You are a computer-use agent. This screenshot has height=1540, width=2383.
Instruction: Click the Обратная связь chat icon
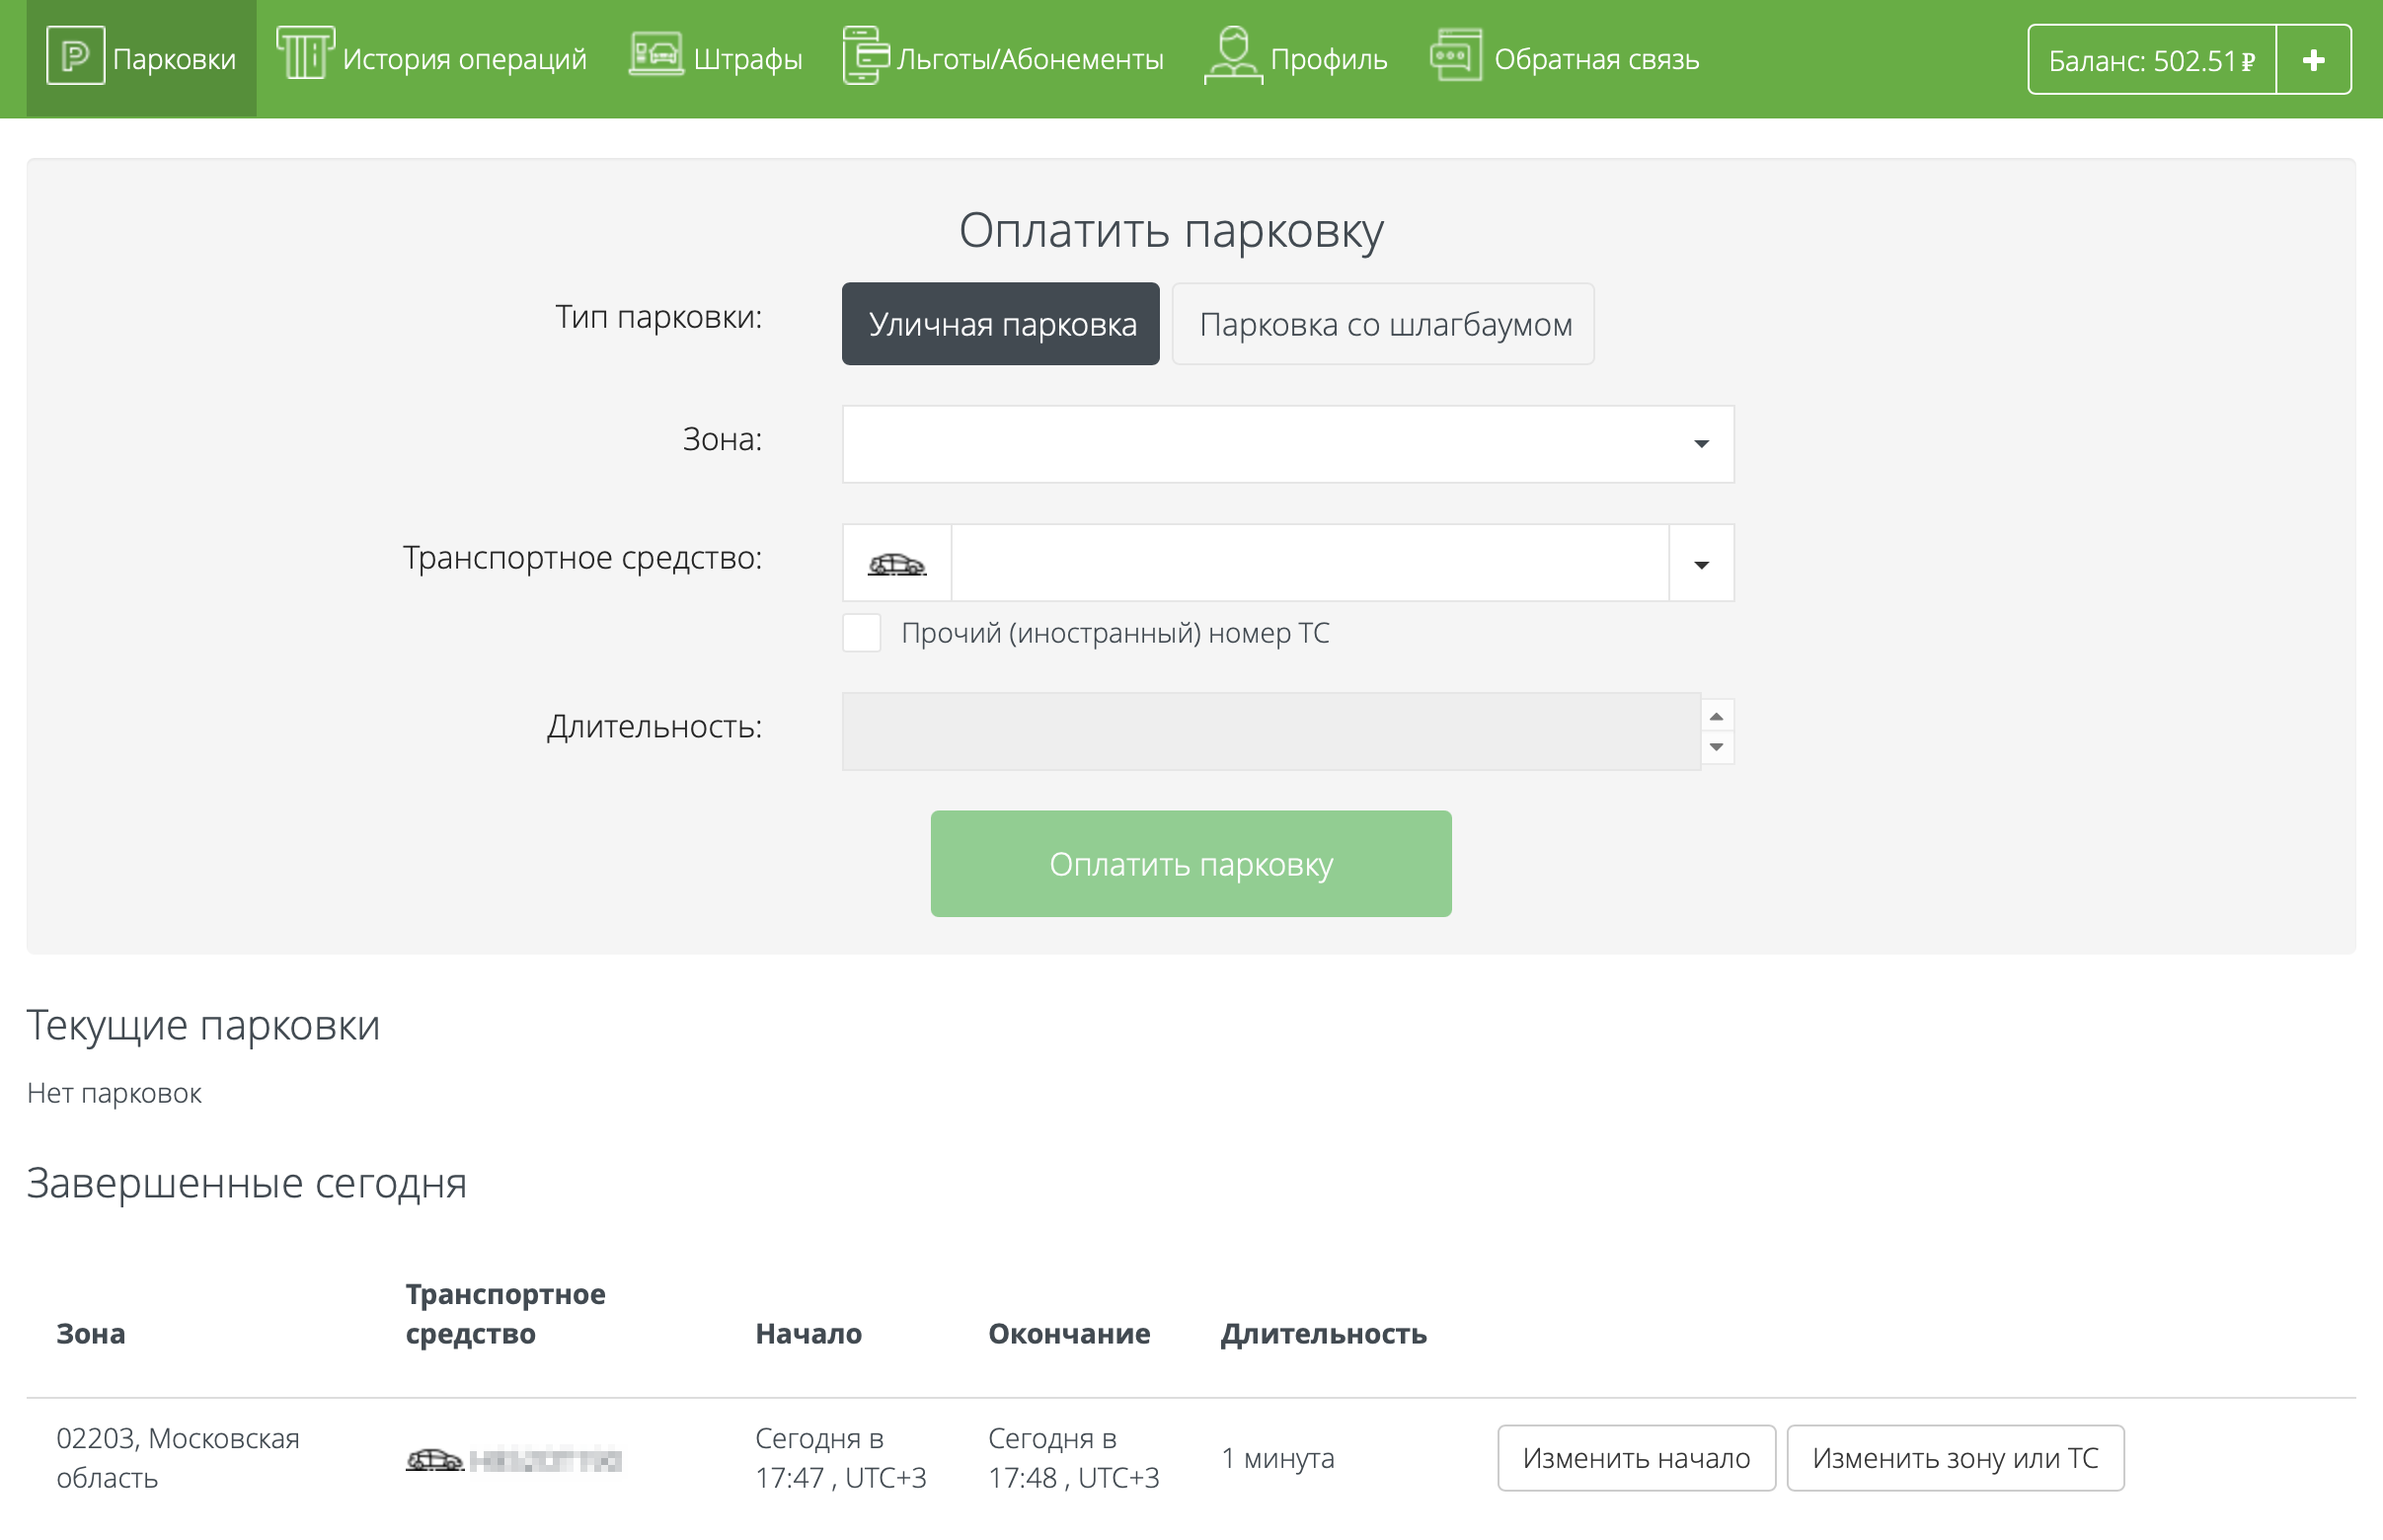(x=1456, y=55)
